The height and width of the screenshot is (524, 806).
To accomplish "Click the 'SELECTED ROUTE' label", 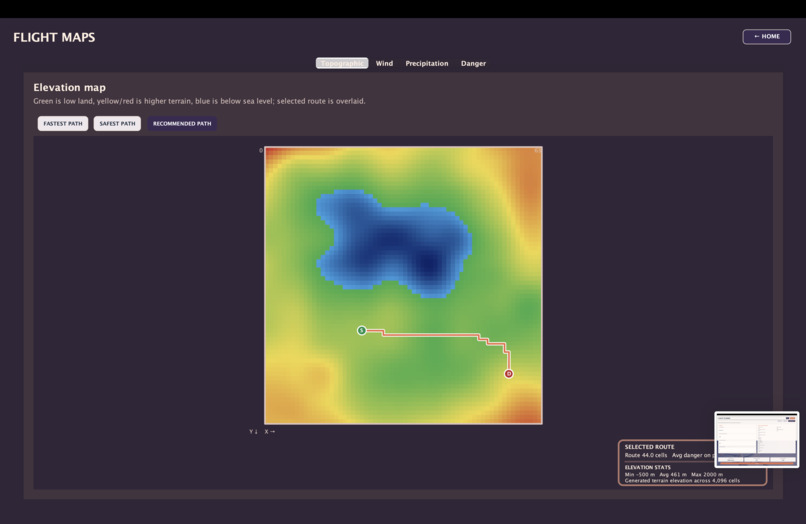I will 649,447.
